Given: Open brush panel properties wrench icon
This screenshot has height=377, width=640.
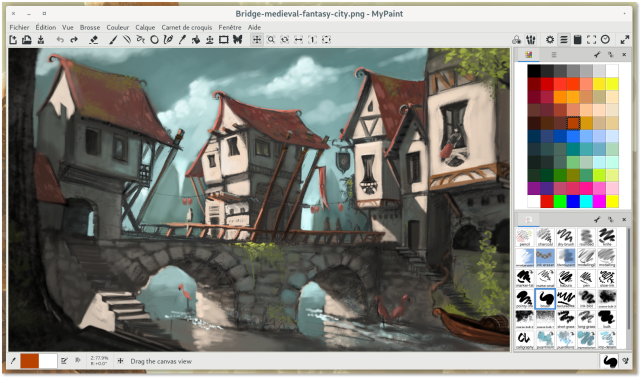Looking at the screenshot, I should click(597, 220).
